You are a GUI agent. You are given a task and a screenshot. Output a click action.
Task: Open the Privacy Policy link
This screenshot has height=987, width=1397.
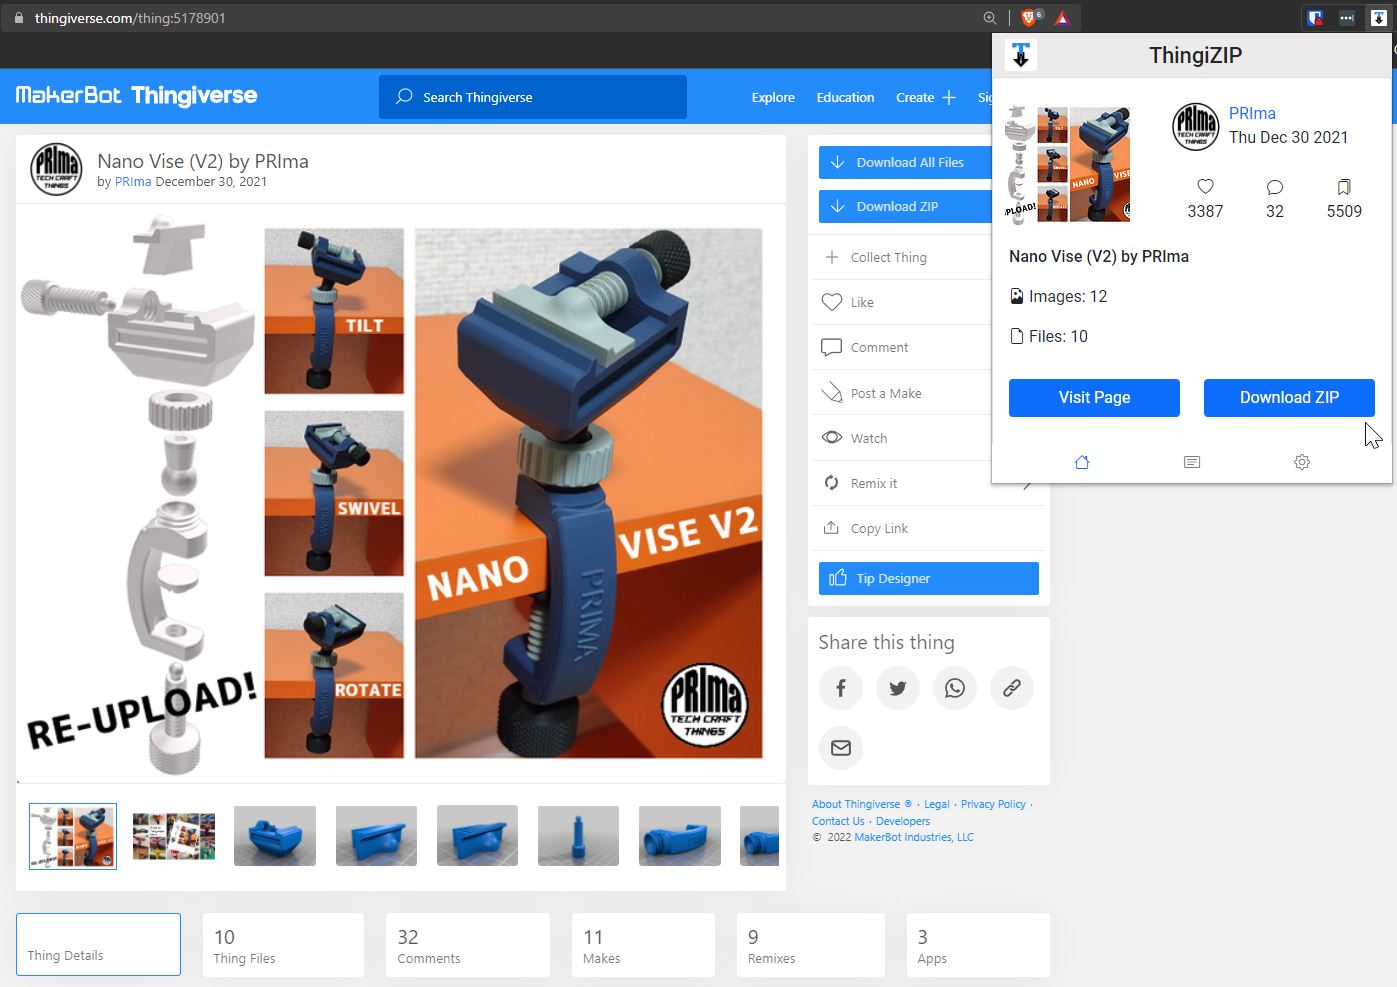pos(993,804)
